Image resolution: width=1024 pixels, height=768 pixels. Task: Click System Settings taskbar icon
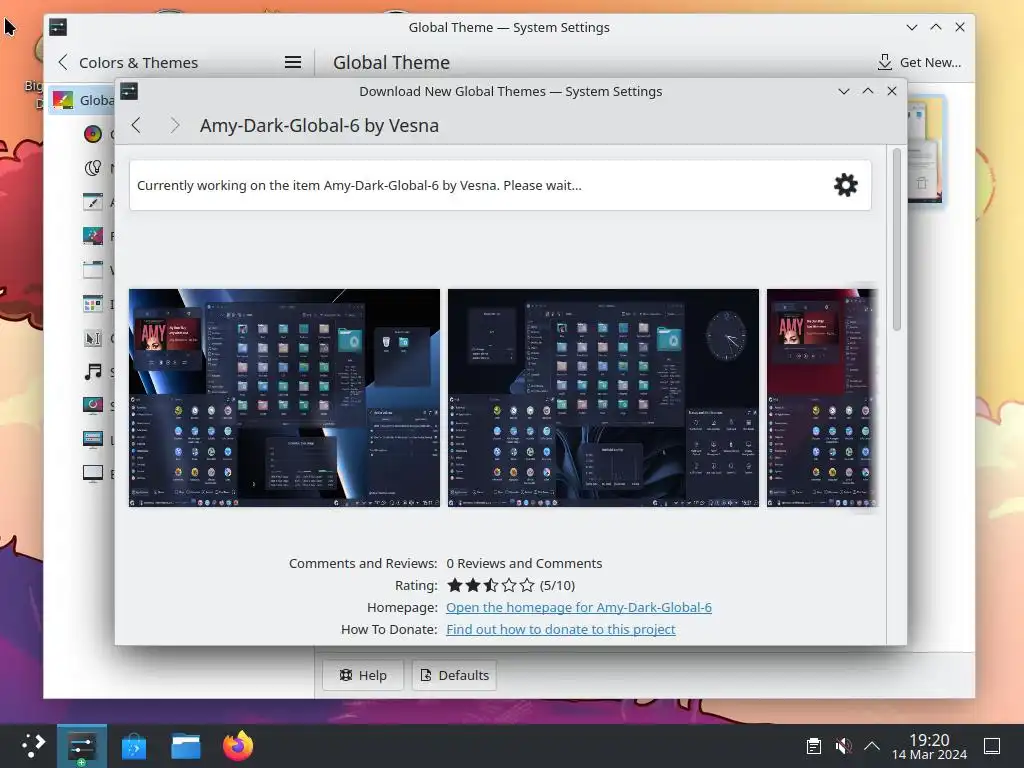pos(82,746)
